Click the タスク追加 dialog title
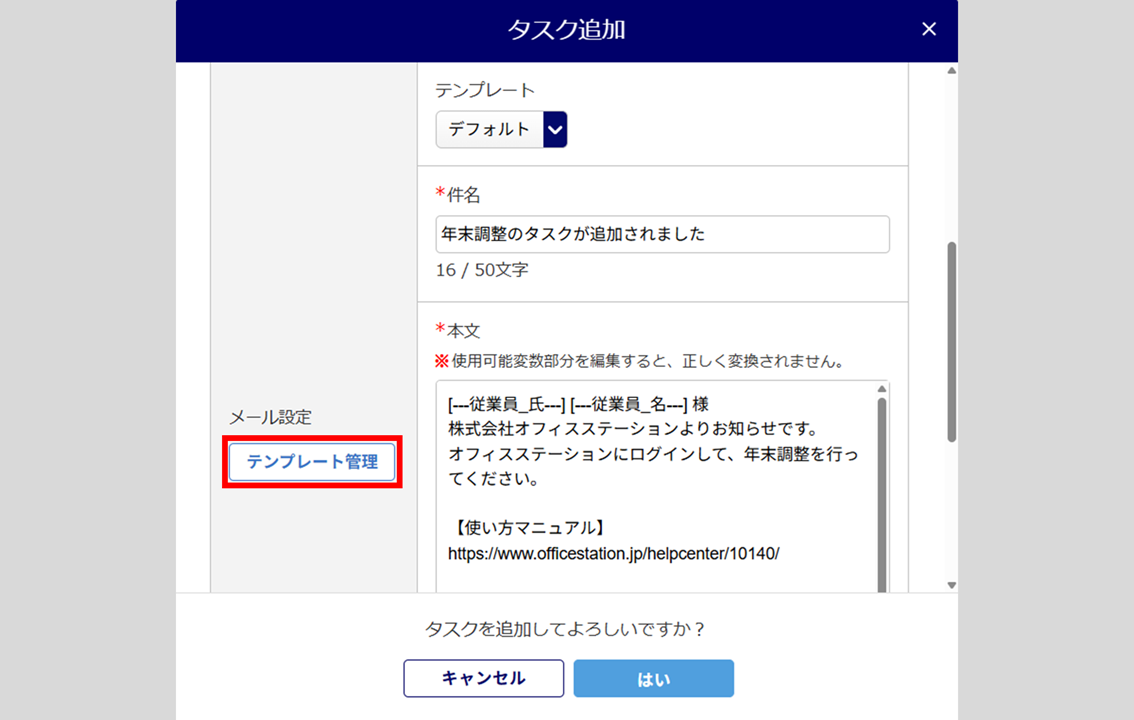The image size is (1134, 720). click(x=566, y=30)
